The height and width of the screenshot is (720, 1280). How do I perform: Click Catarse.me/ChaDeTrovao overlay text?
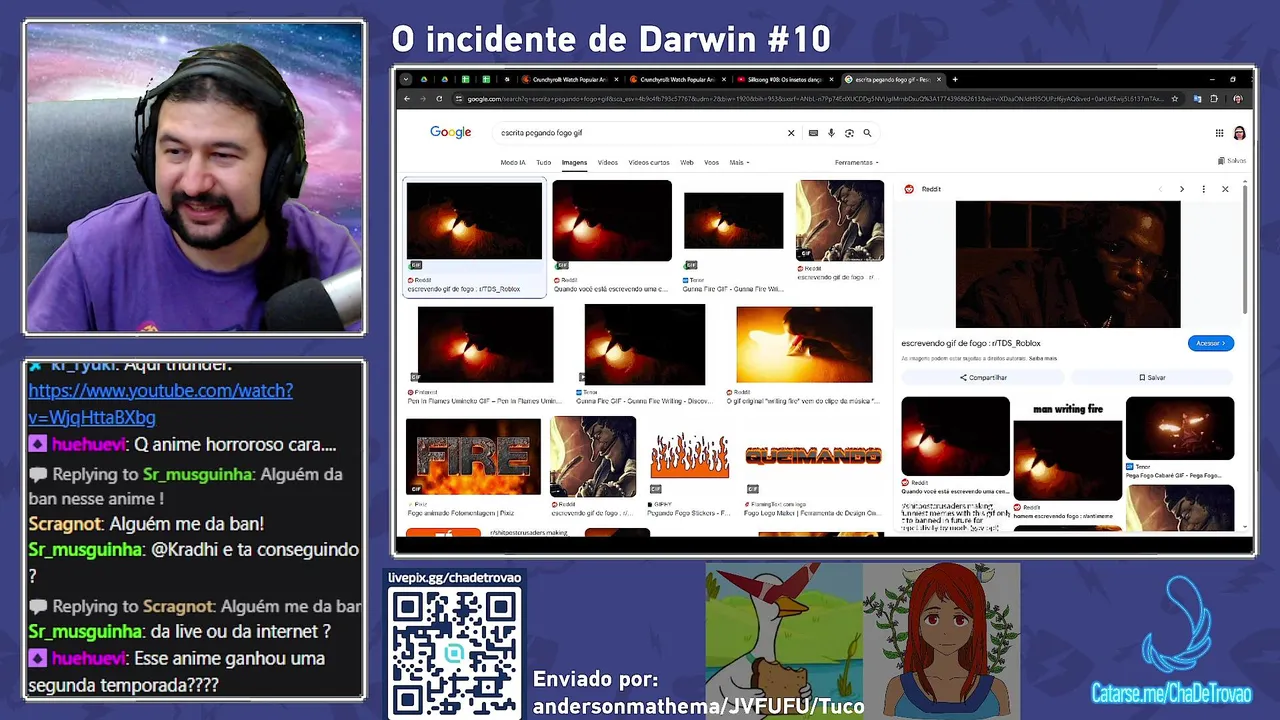pos(1171,693)
